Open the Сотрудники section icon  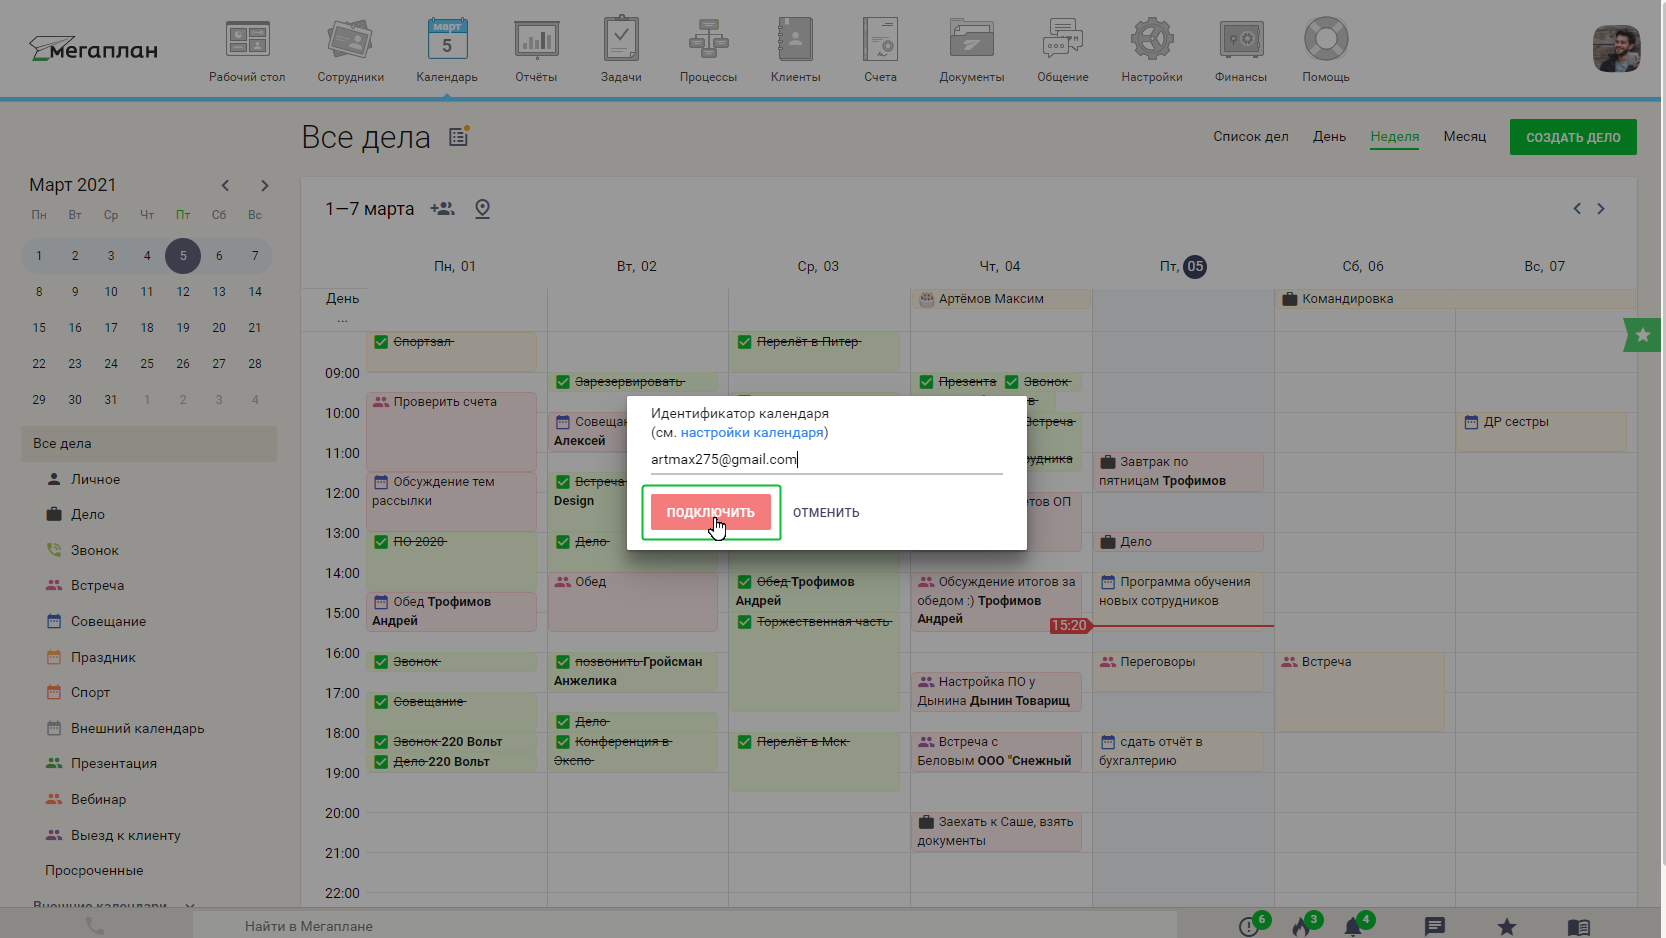point(350,40)
